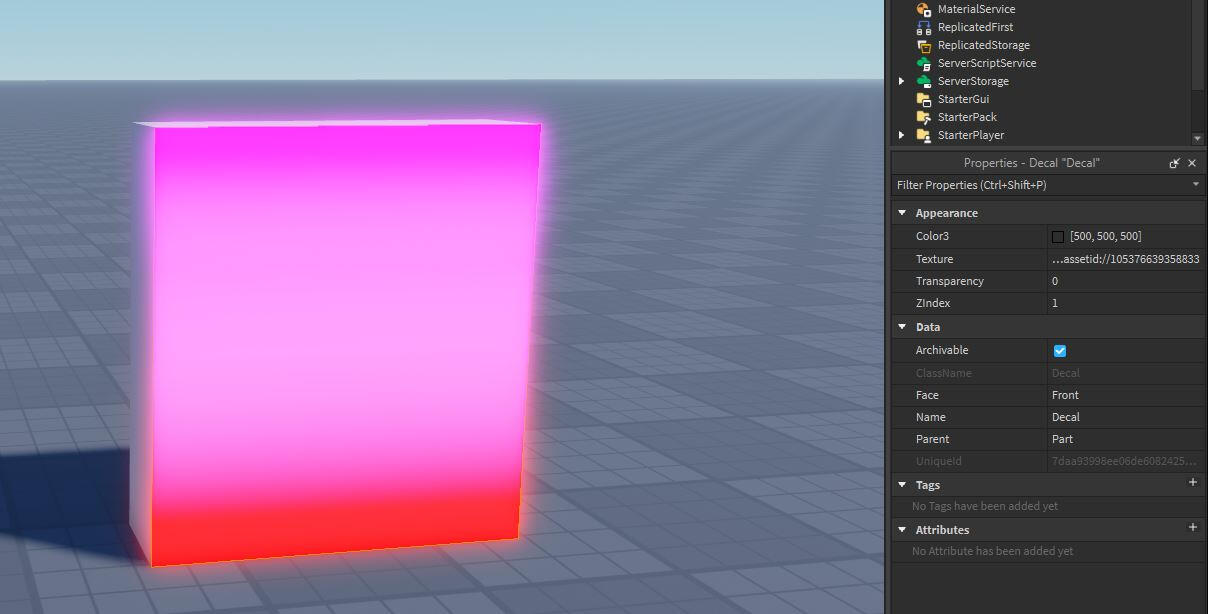Viewport: 1208px width, 614px height.
Task: Expand the ServerStorage tree node
Action: pyautogui.click(x=902, y=81)
